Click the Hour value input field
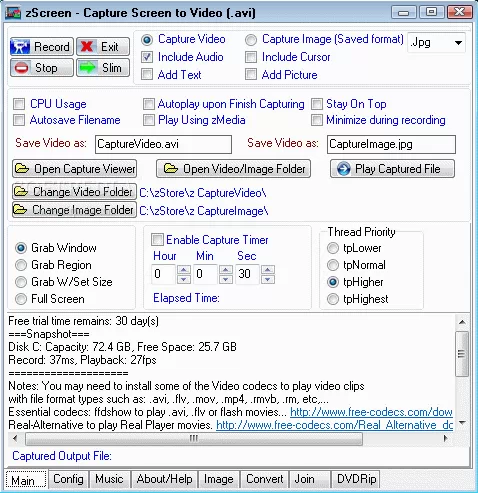 pyautogui.click(x=163, y=274)
